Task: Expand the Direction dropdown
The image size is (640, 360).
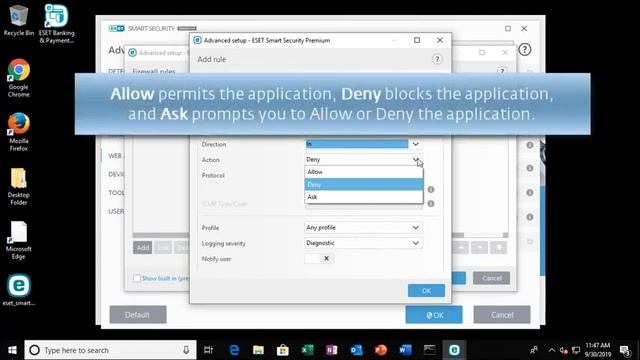Action: [x=415, y=144]
